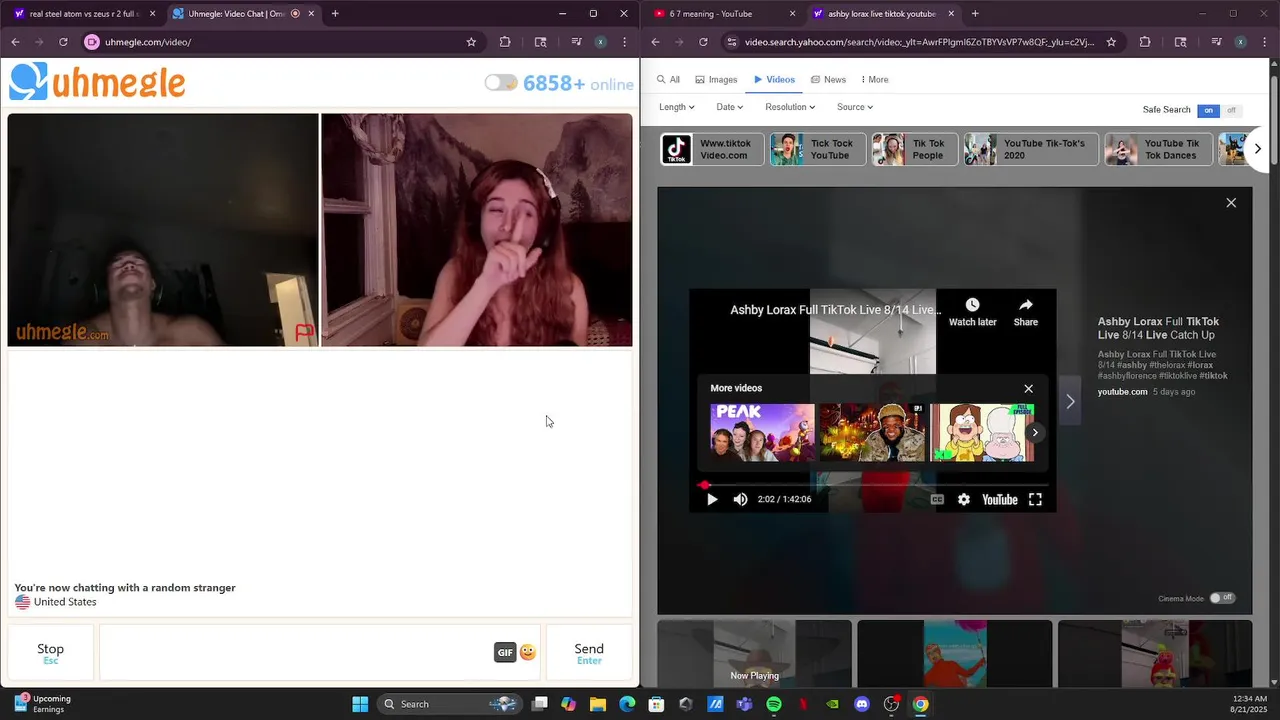The image size is (1280, 720).
Task: Close the video player overlay
Action: coord(1231,203)
